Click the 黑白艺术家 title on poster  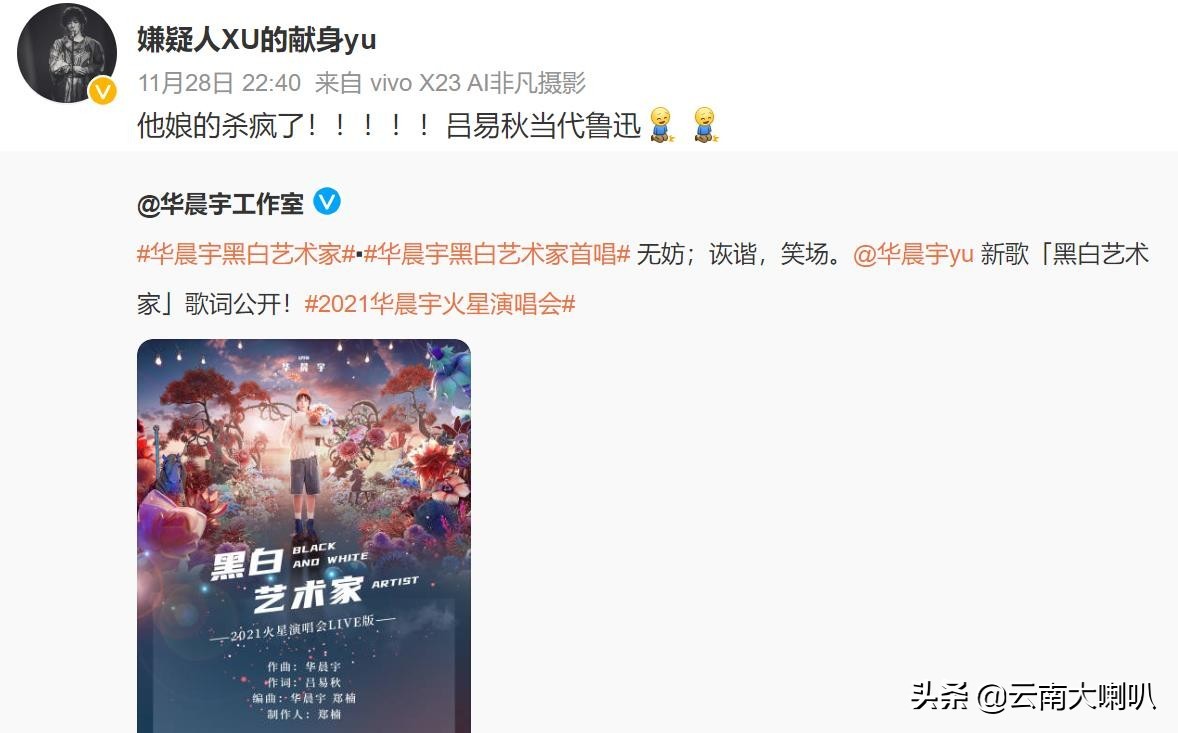tap(285, 577)
